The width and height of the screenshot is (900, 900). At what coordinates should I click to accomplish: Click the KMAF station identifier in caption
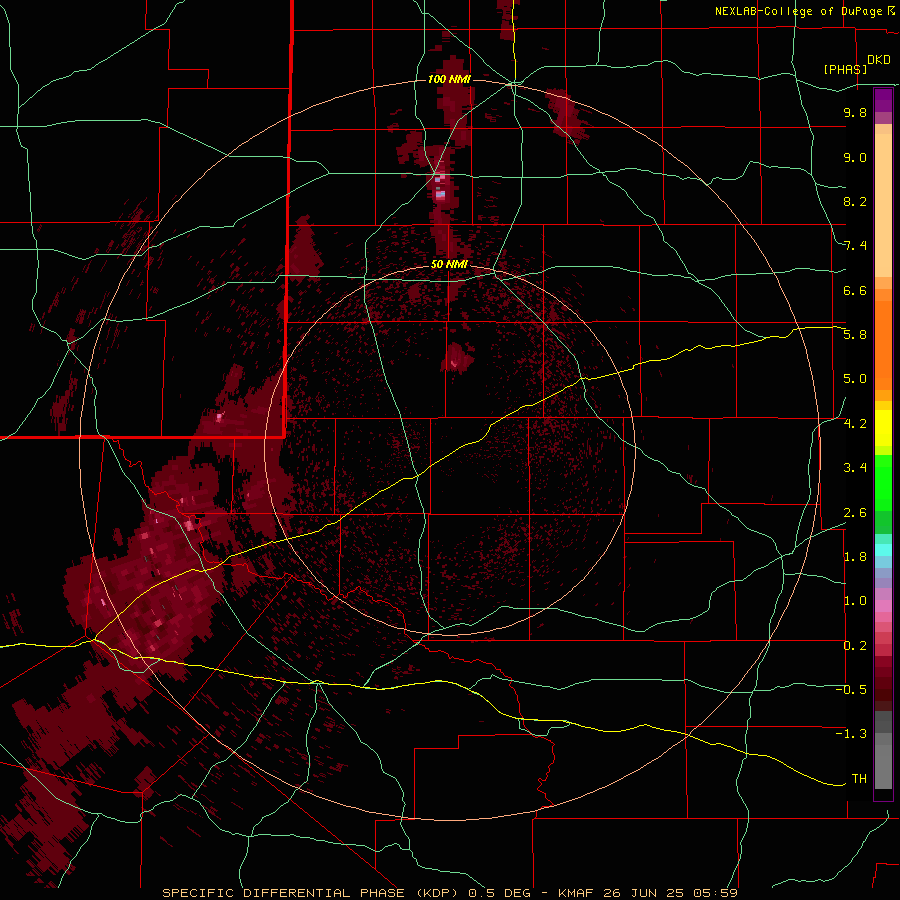pos(576,893)
